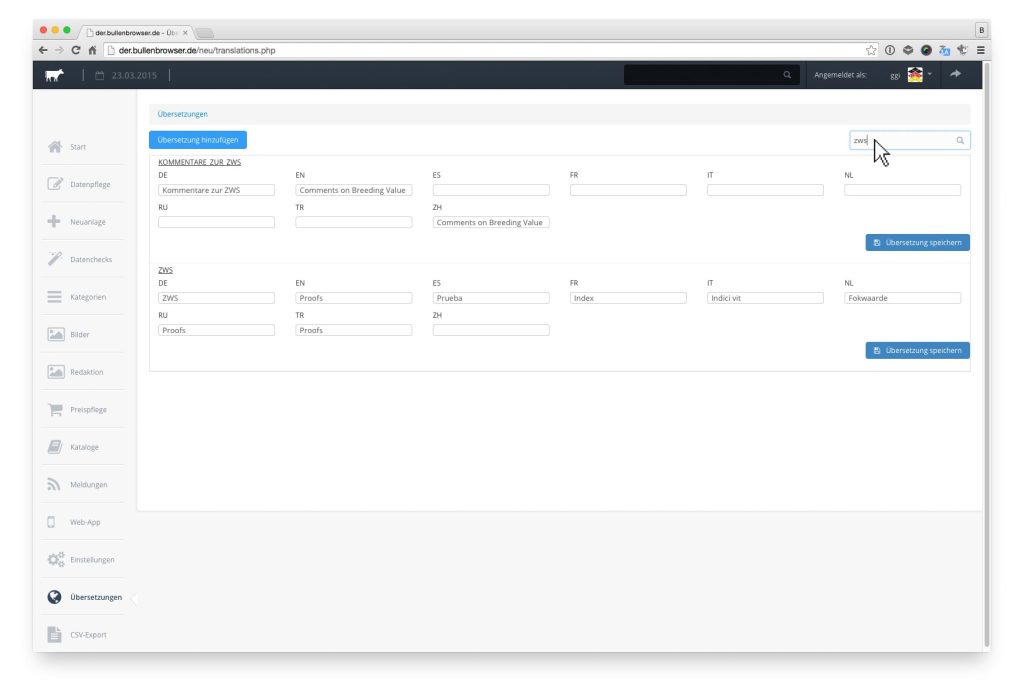Click the CSV-Export file icon

(x=55, y=634)
